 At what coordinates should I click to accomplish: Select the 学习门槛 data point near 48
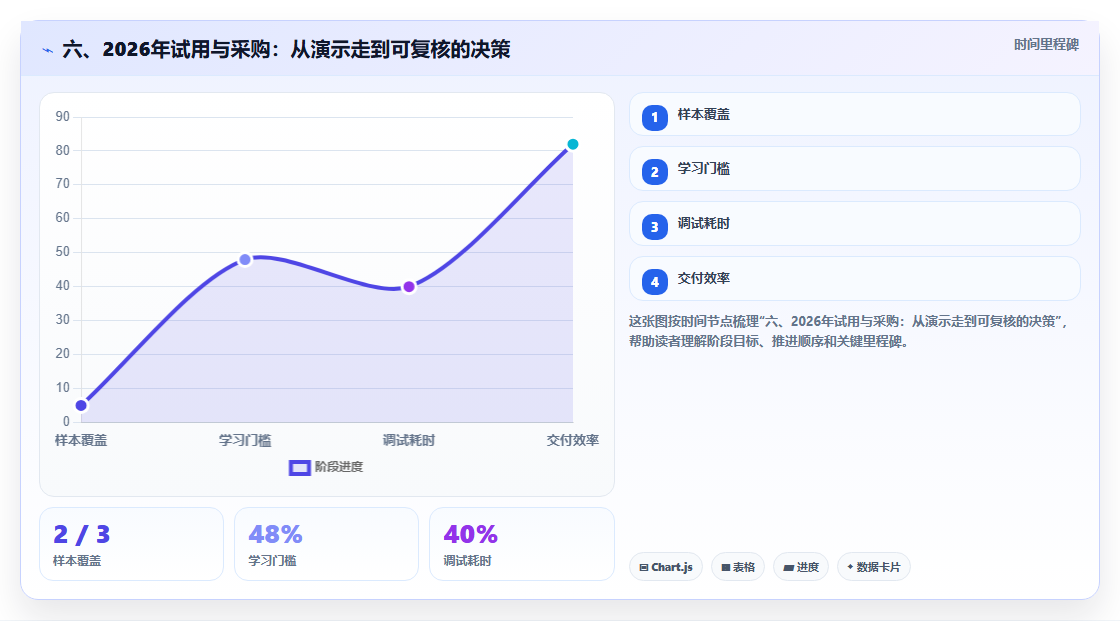coord(245,259)
